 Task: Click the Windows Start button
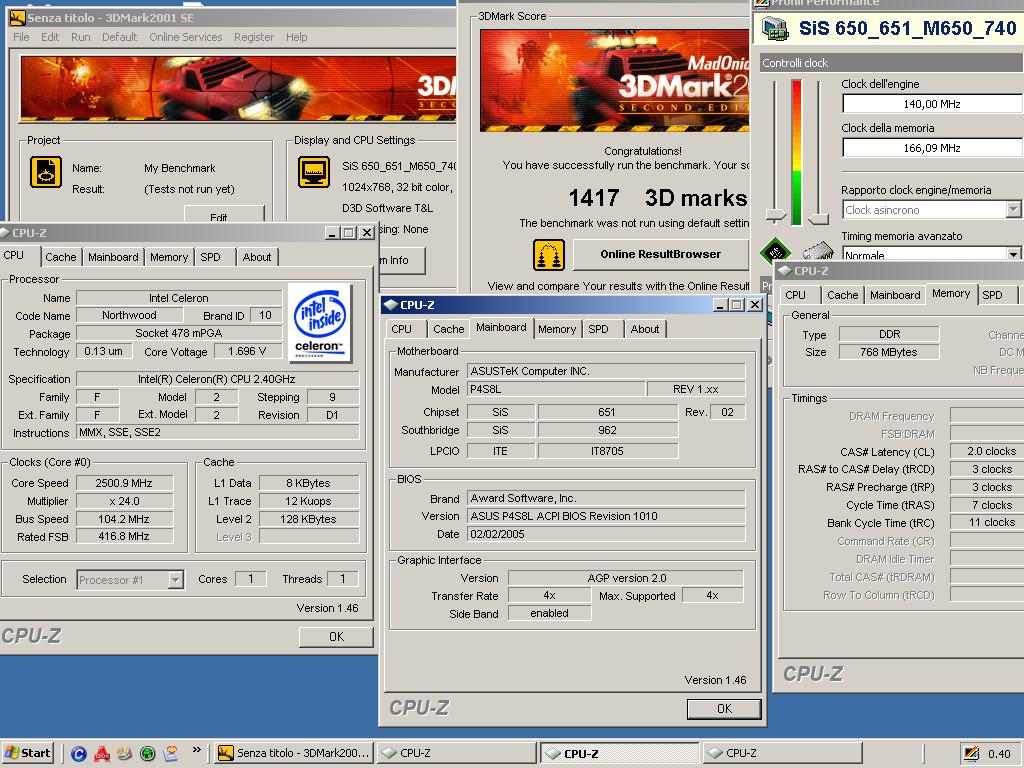tap(27, 753)
